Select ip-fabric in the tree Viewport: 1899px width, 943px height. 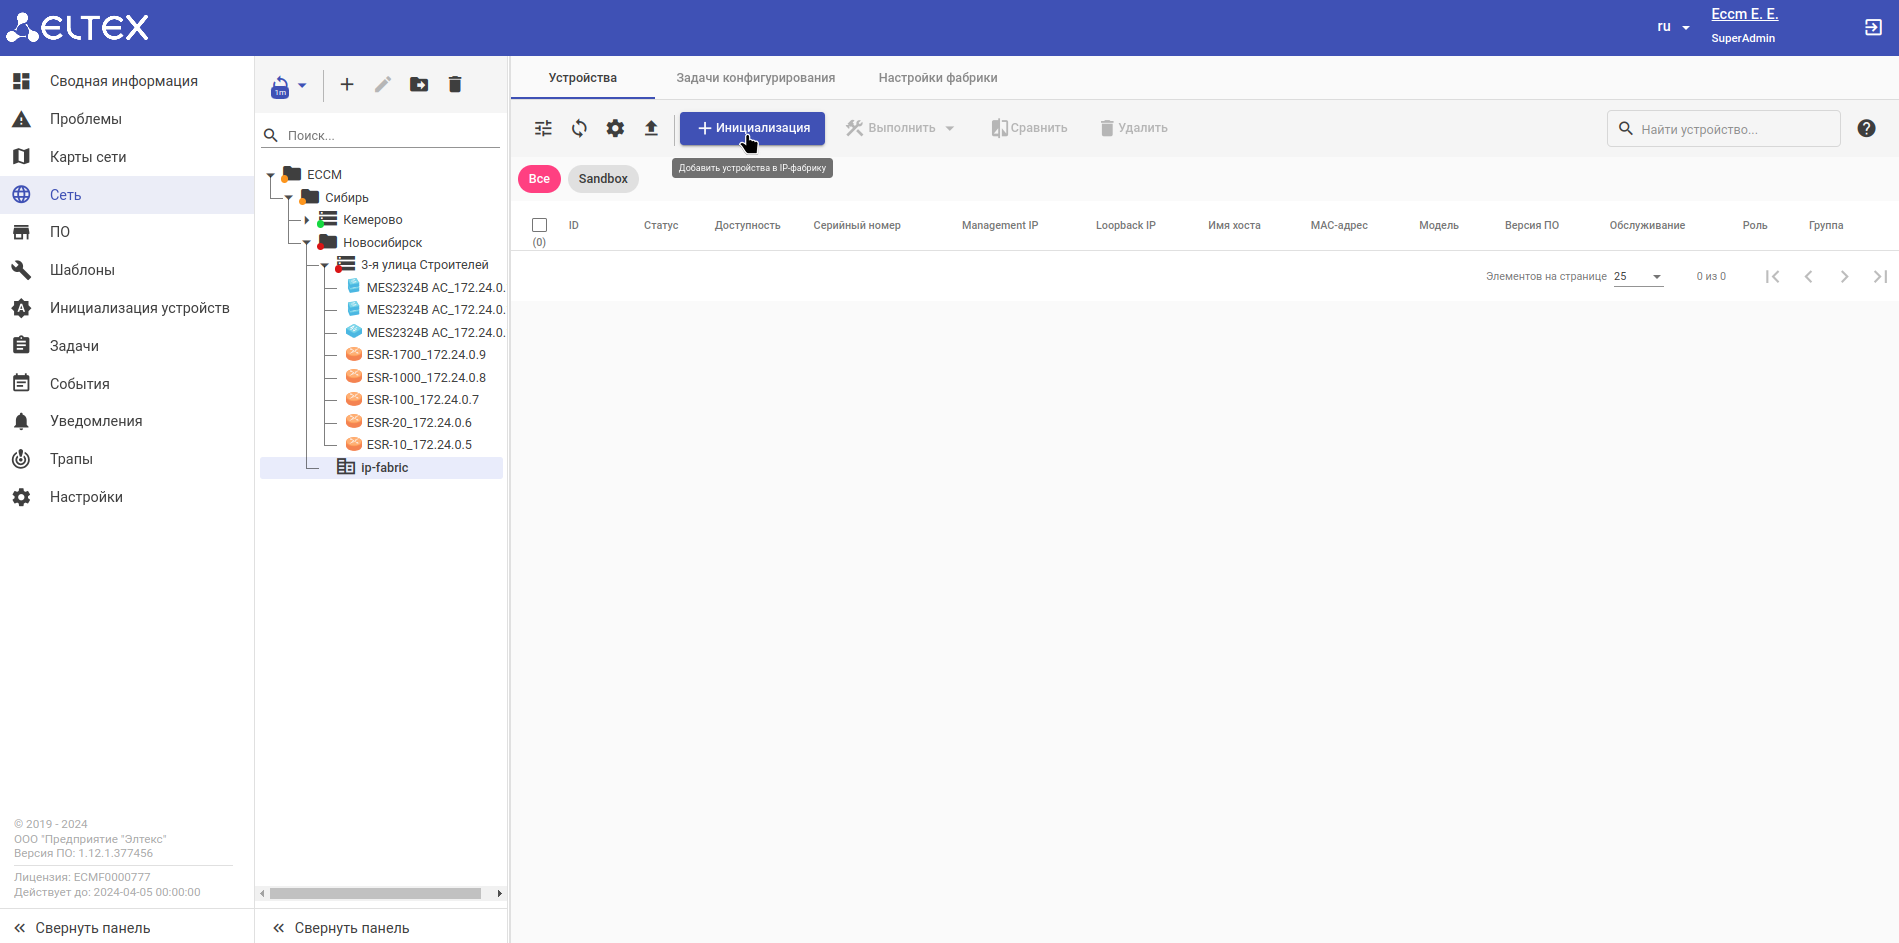coord(384,468)
